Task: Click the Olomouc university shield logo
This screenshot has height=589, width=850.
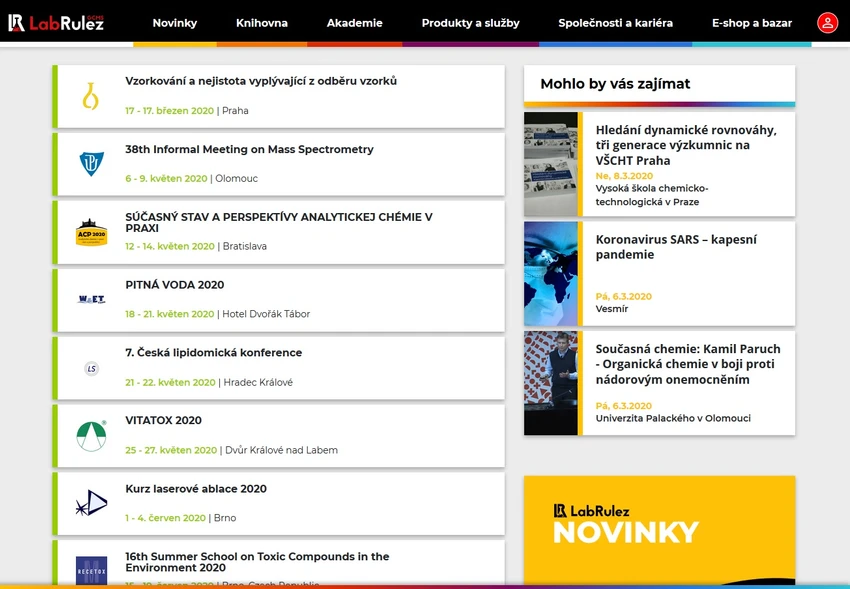Action: pos(91,164)
